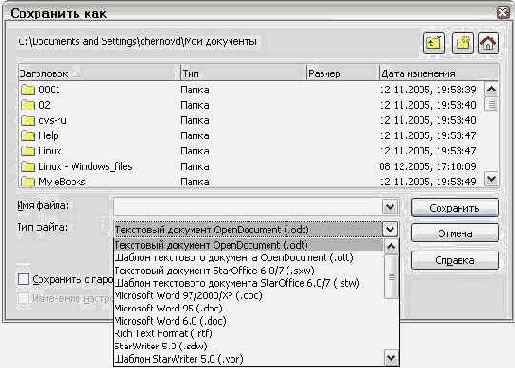Open the default home directory icon

[x=488, y=43]
